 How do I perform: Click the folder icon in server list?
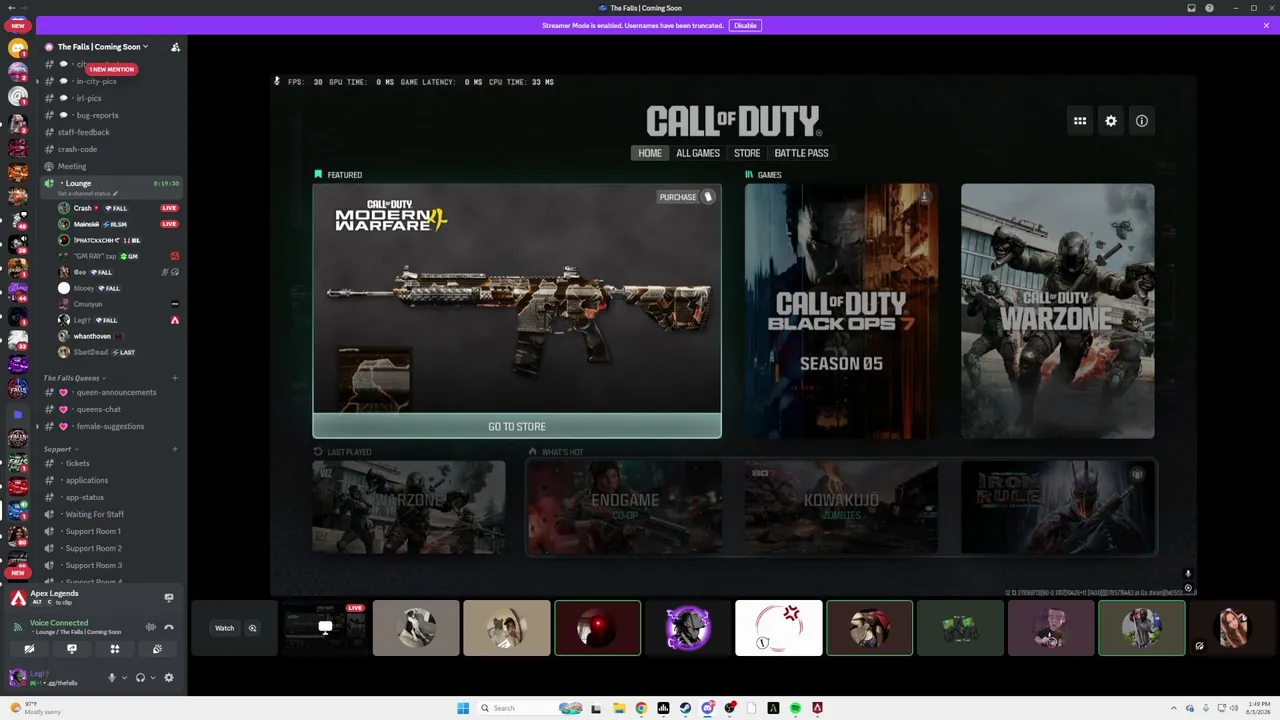point(18,414)
